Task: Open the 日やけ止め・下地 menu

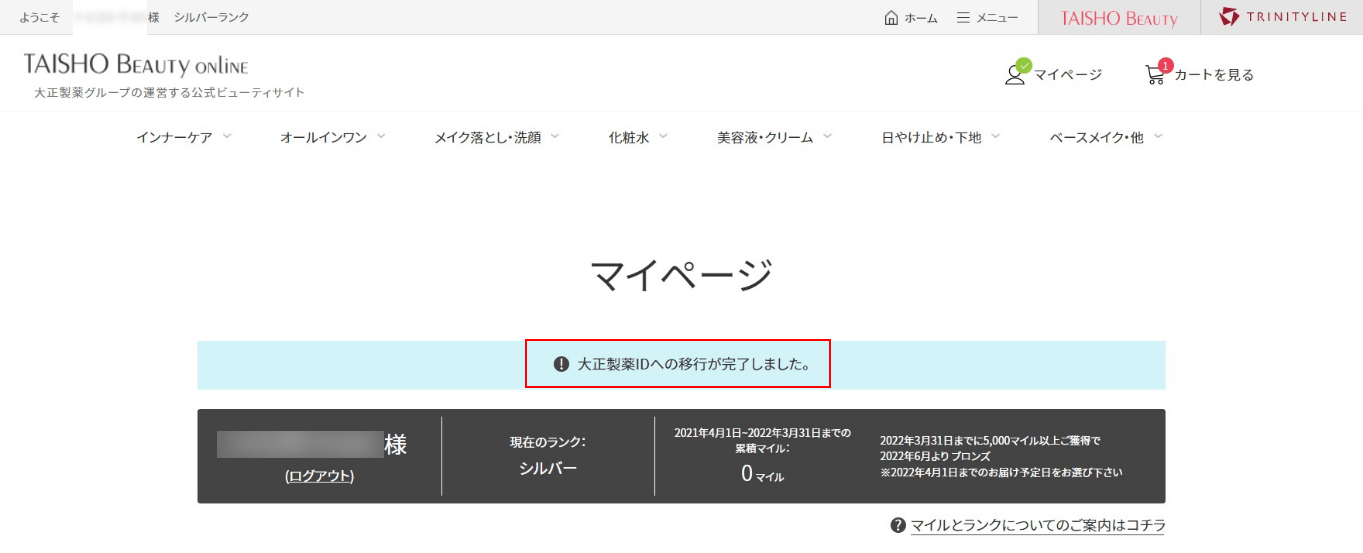Action: (x=931, y=138)
